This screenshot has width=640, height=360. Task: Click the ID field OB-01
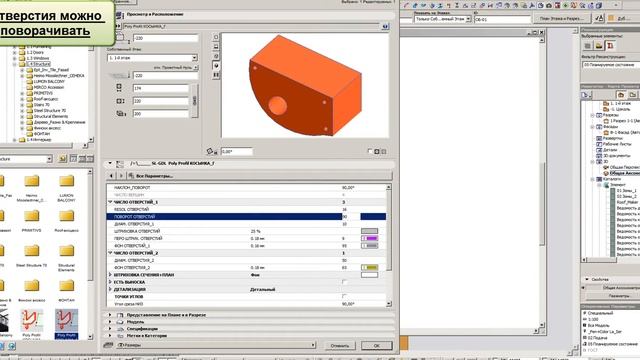pyautogui.click(x=502, y=19)
